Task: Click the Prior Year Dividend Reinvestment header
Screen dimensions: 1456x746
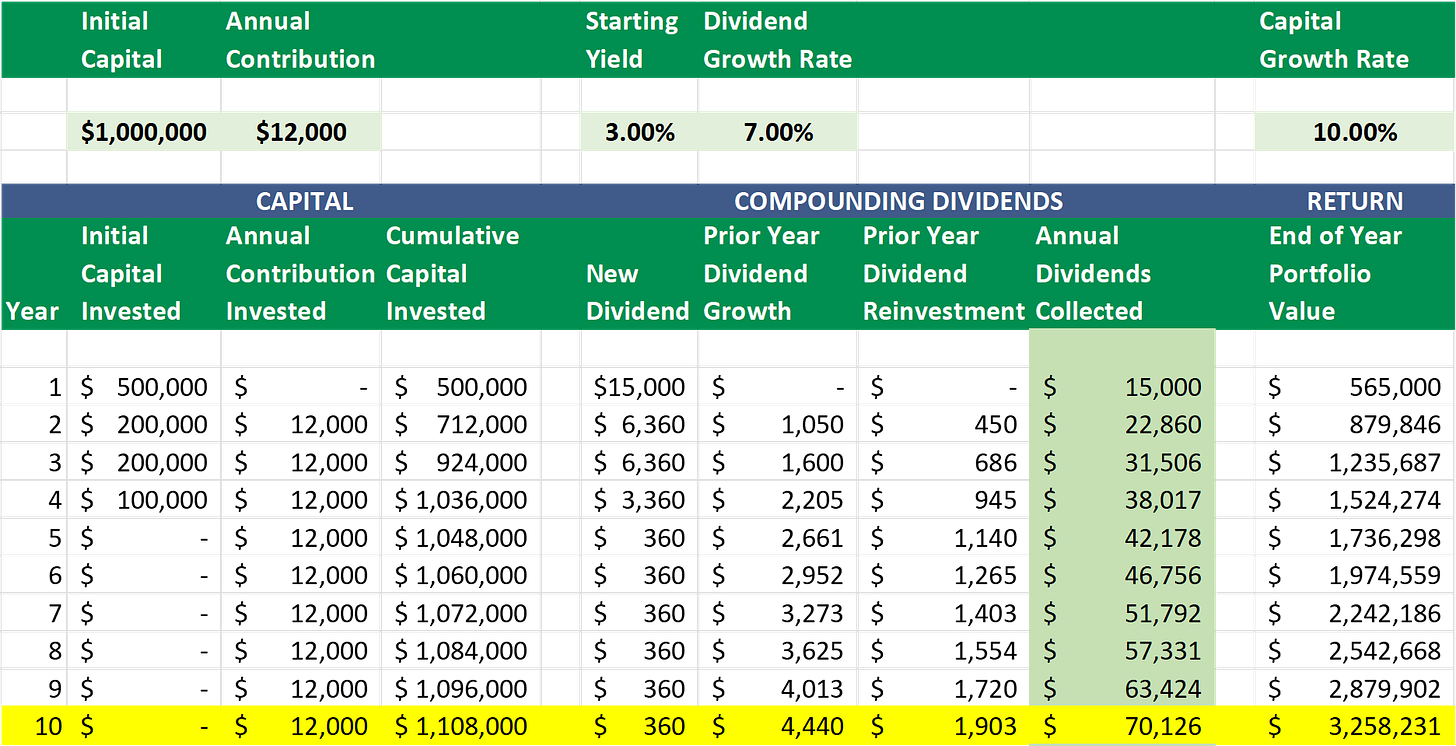Action: 943,273
